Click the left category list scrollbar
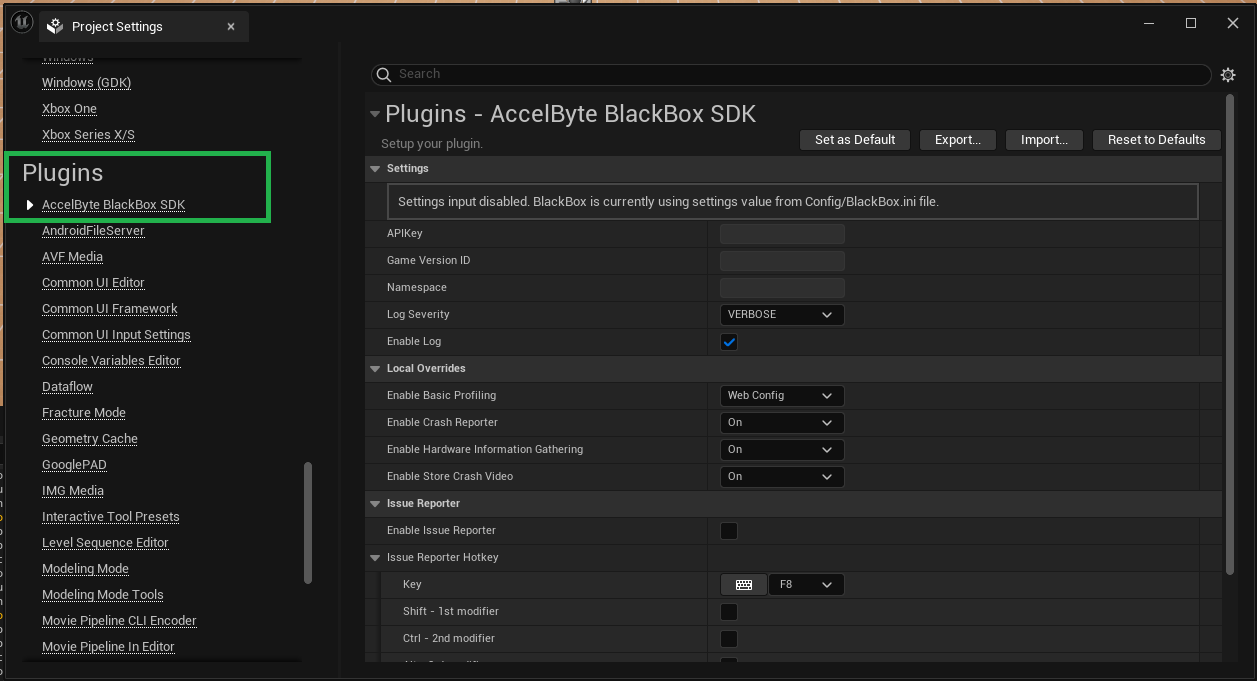 [308, 522]
